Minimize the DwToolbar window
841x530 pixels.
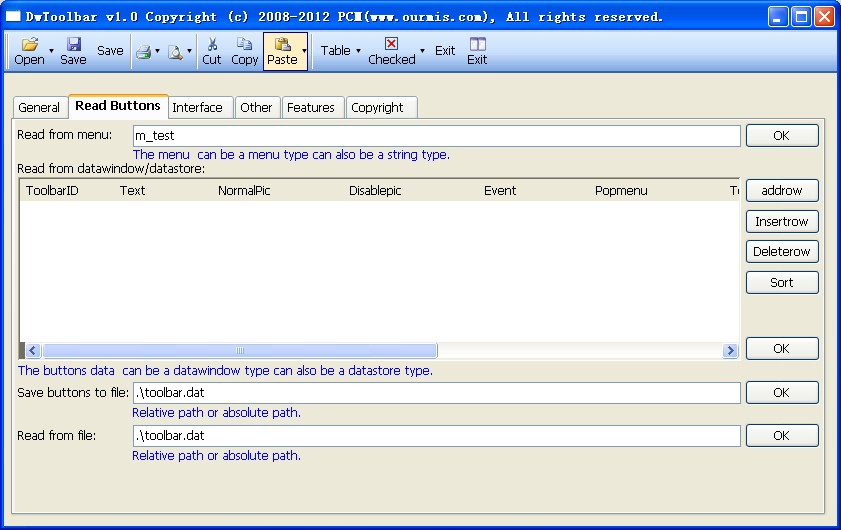pos(778,17)
